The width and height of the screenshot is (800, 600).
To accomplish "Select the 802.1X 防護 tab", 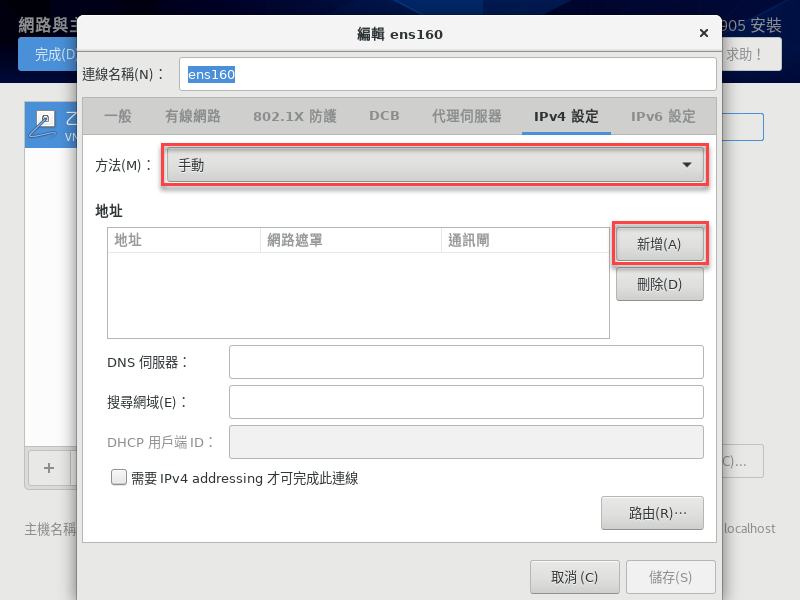I will pos(295,116).
